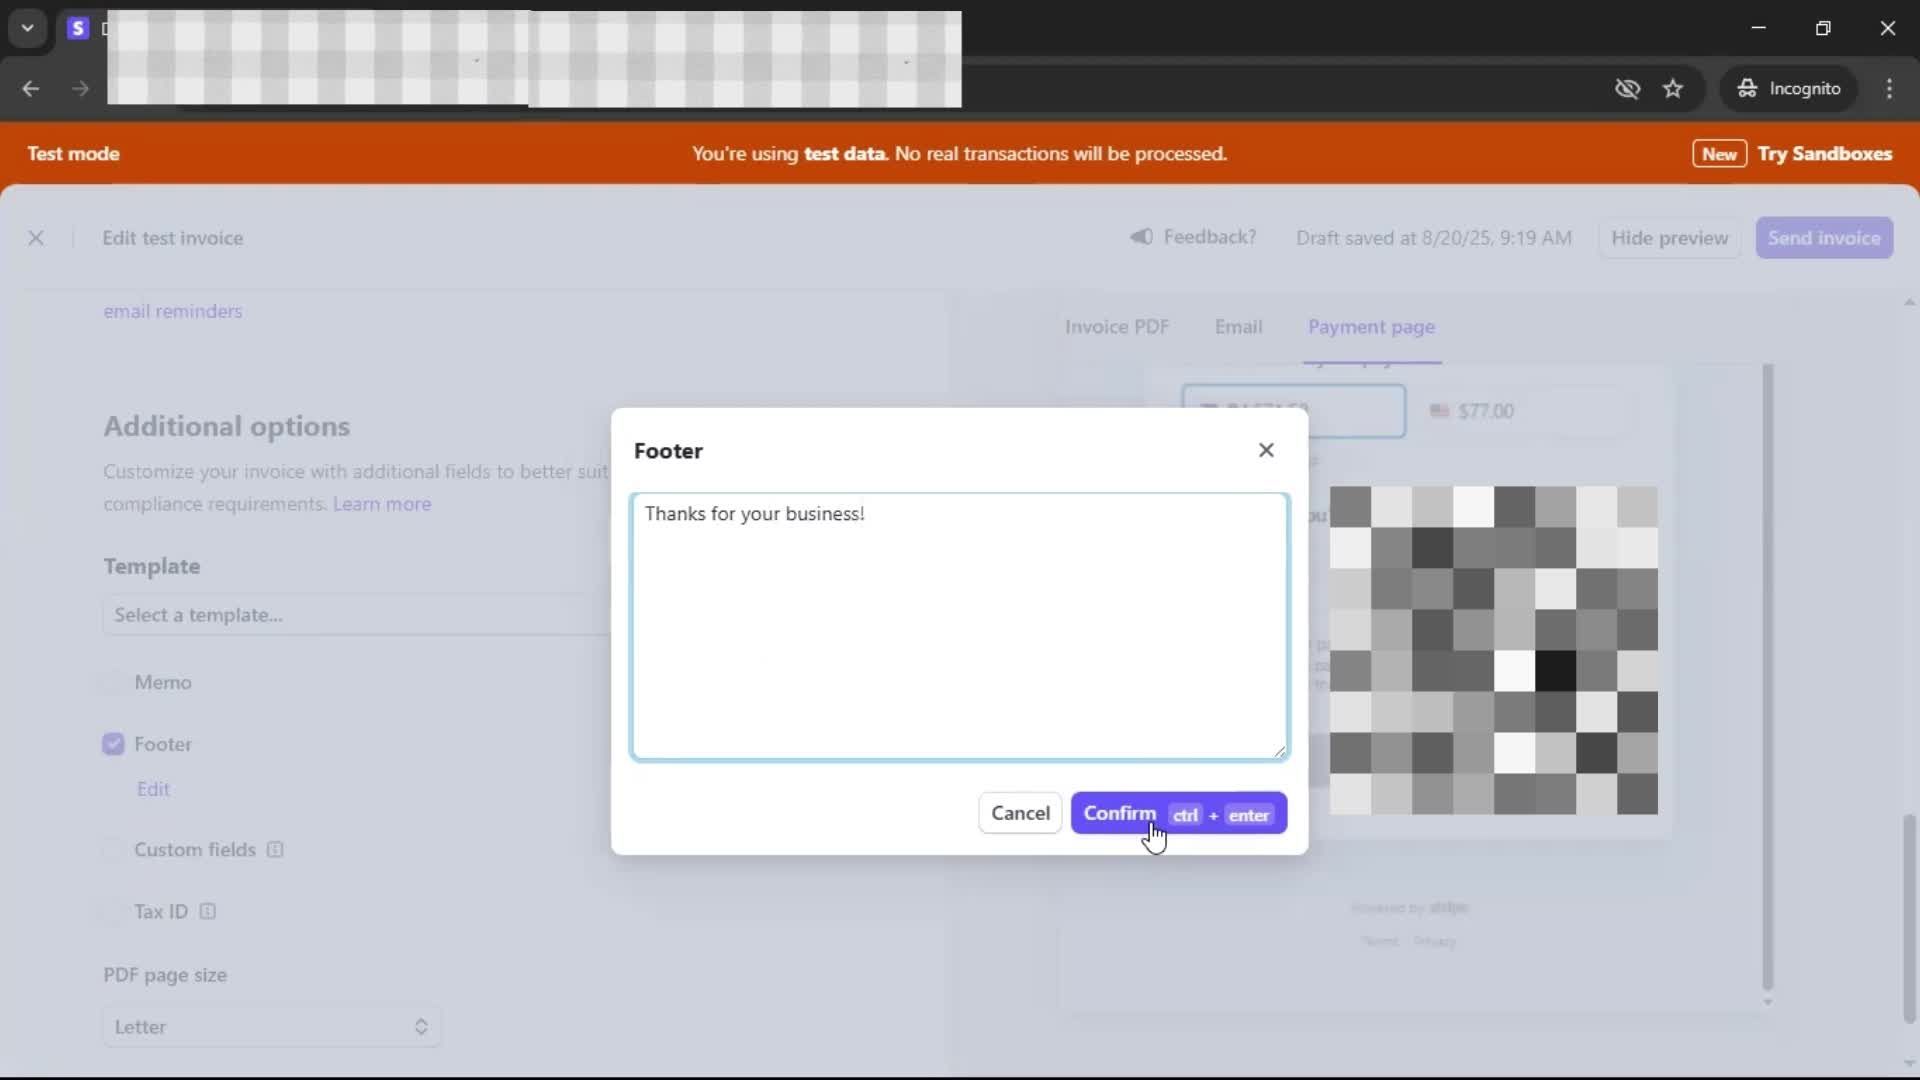Viewport: 1920px width, 1080px height.
Task: Close the invoice editor X icon
Action: click(x=36, y=238)
